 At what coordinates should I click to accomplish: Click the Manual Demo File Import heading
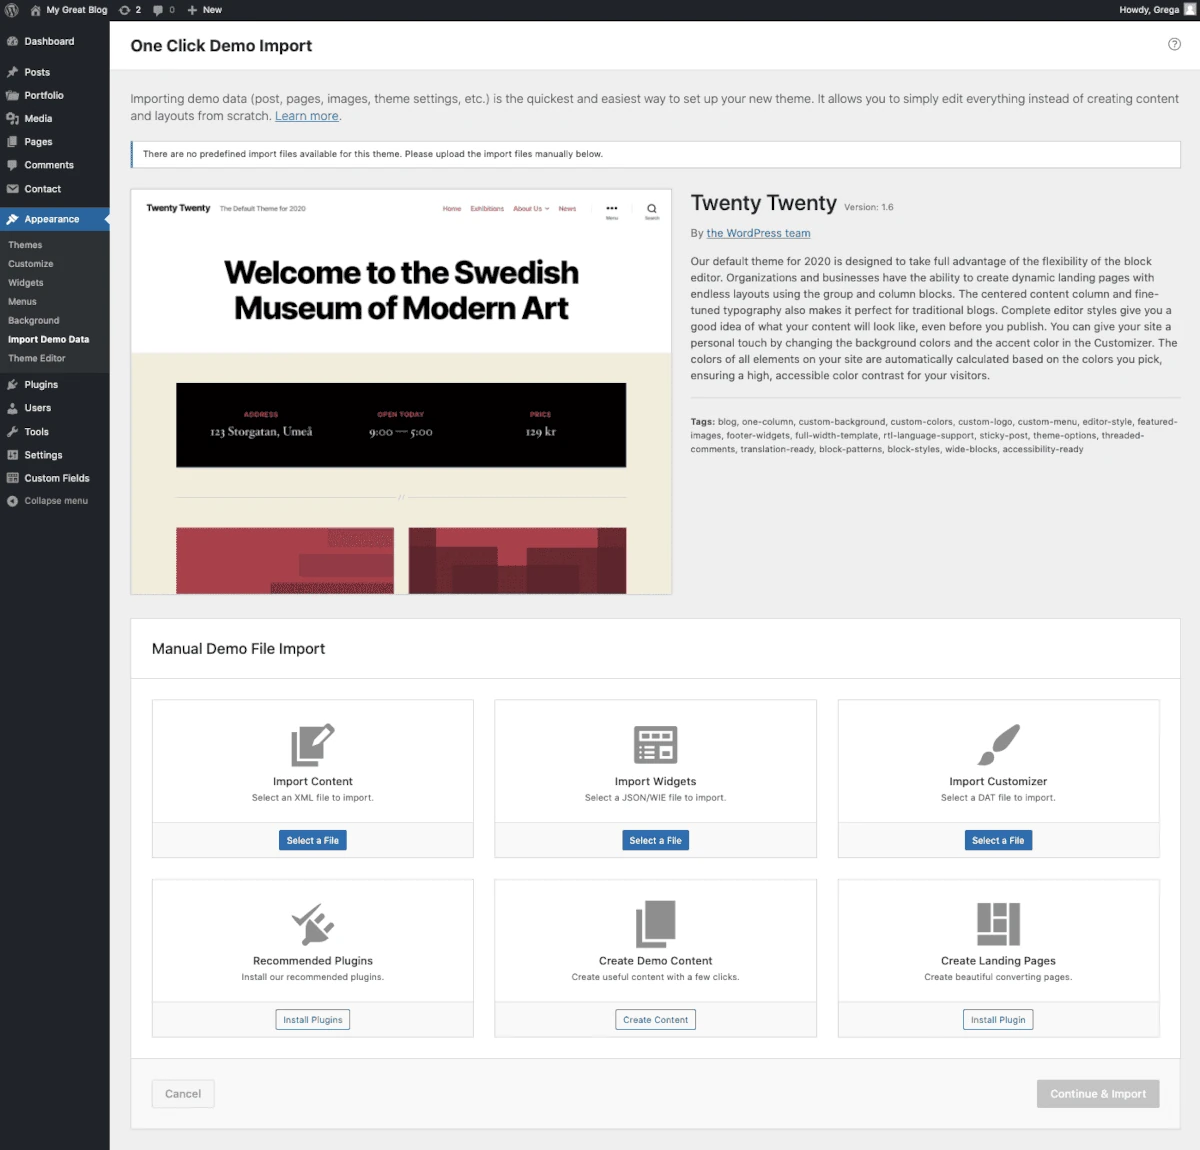point(239,649)
